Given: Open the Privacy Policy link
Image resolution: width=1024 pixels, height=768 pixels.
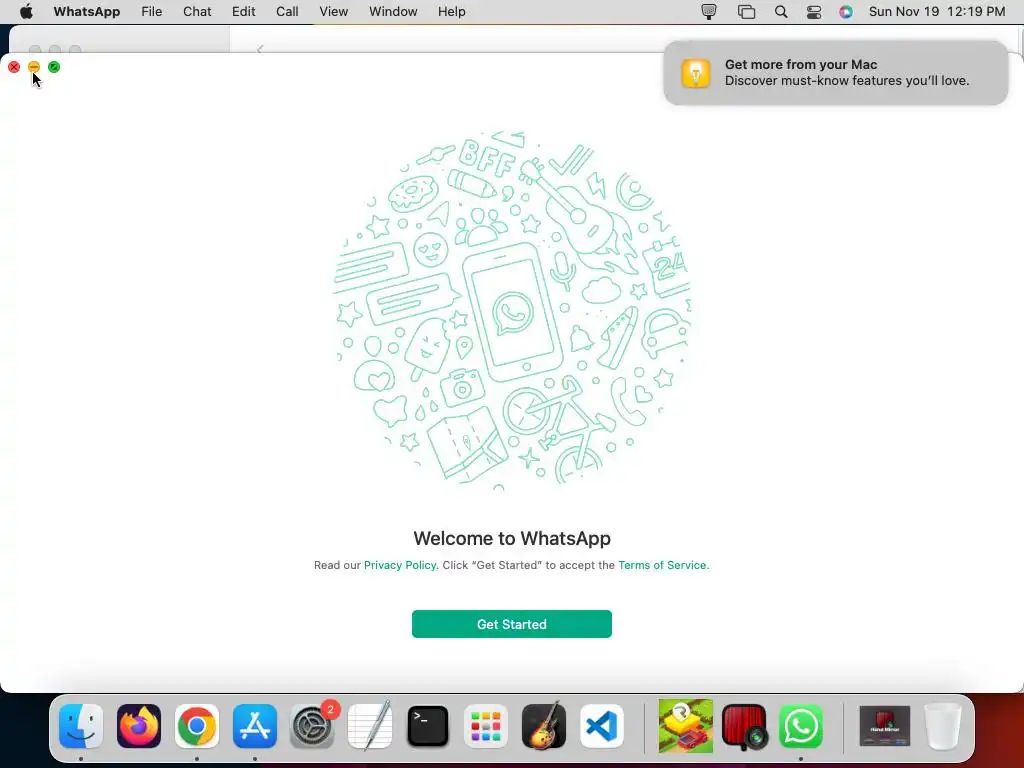Looking at the screenshot, I should pyautogui.click(x=400, y=565).
